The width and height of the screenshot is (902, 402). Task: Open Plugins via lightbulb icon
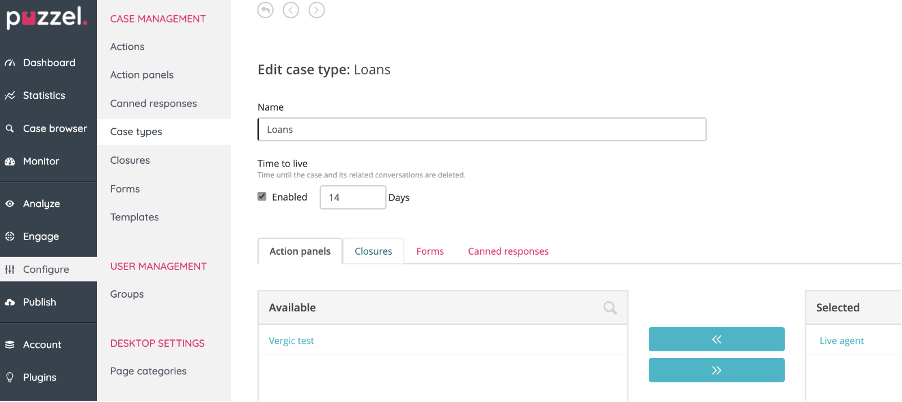(10, 378)
